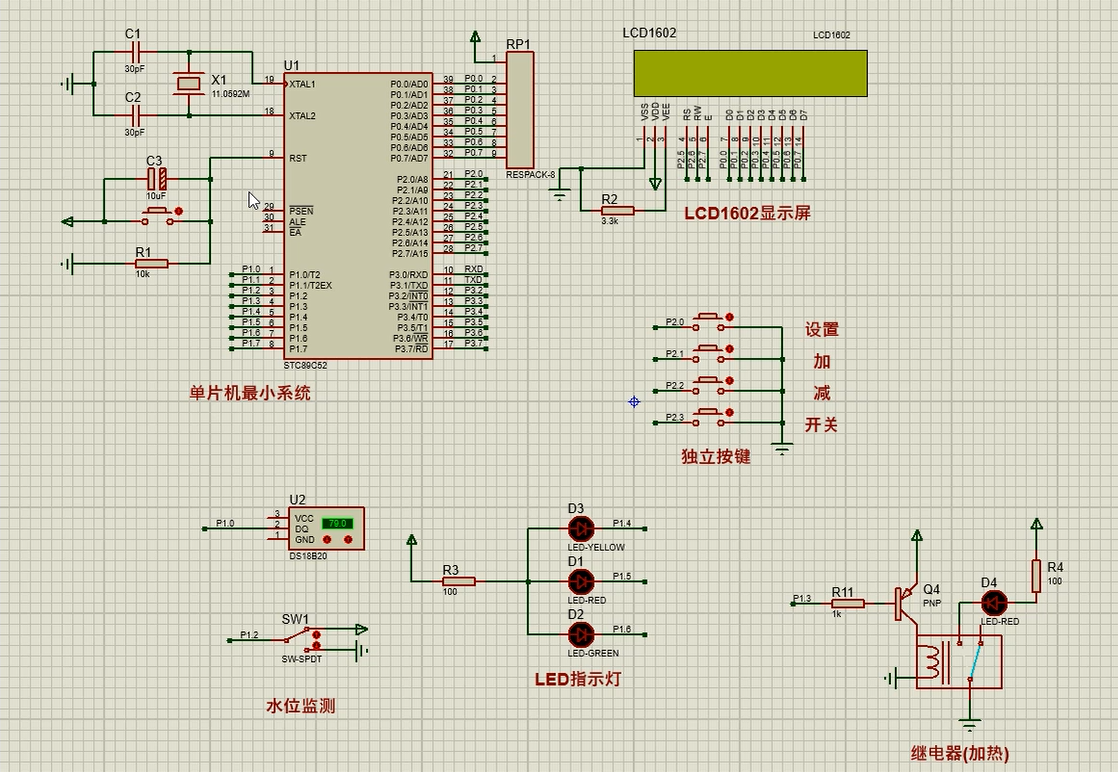The width and height of the screenshot is (1118, 772).
Task: Click the blue origin crosshair marker
Action: pos(634,402)
